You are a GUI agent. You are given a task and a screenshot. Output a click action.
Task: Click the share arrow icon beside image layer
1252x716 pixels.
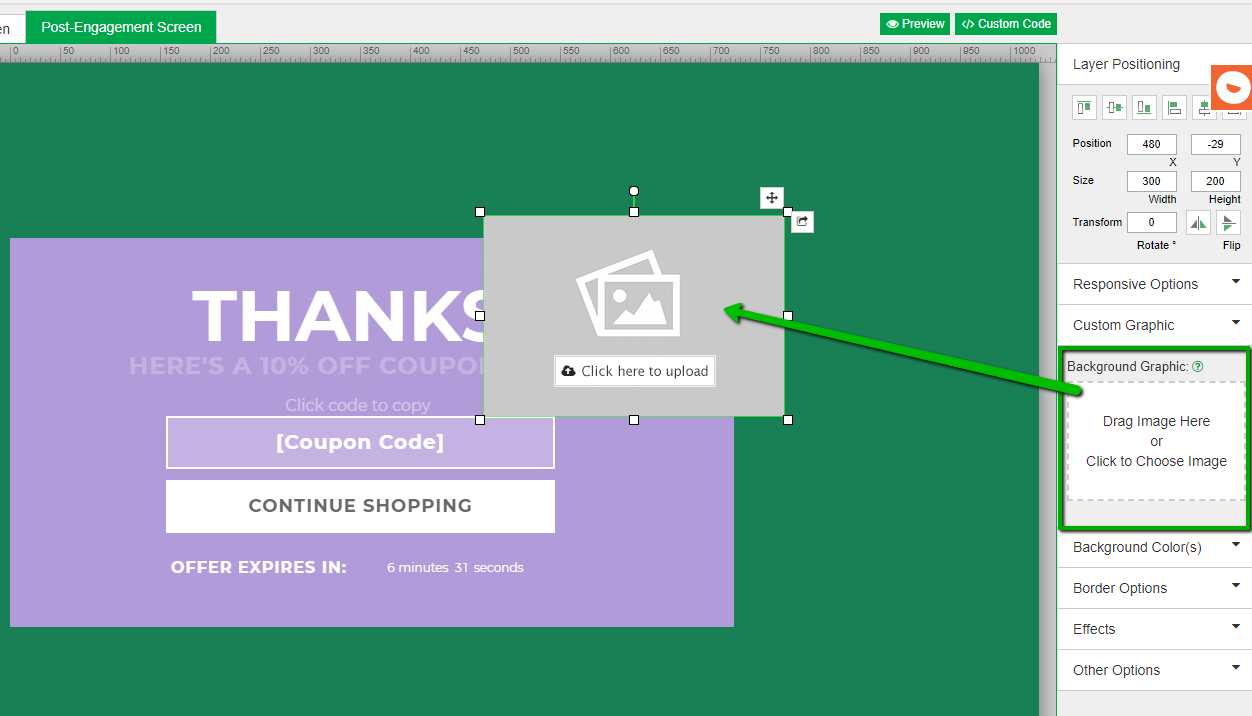click(x=802, y=222)
